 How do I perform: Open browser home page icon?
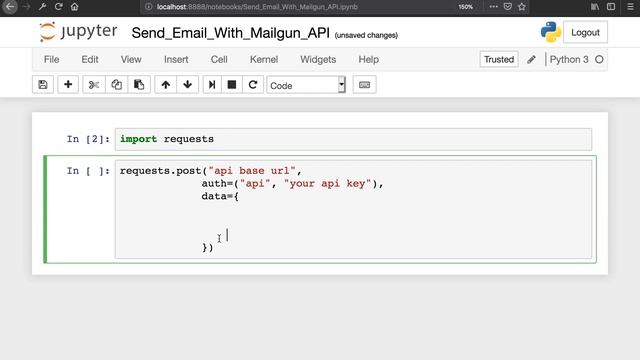pos(74,7)
